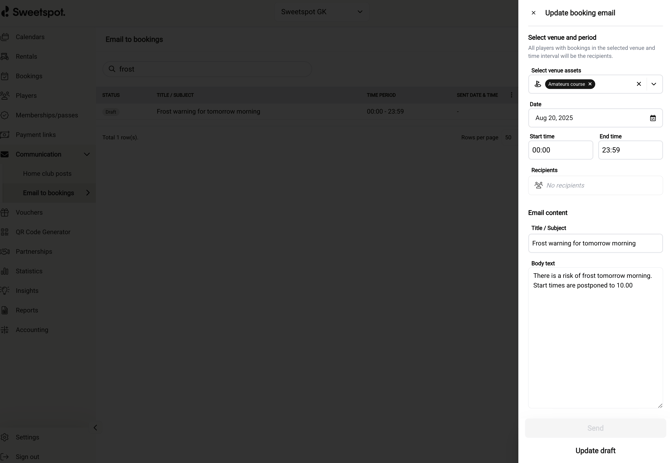
Task: Click Update draft
Action: tap(595, 451)
